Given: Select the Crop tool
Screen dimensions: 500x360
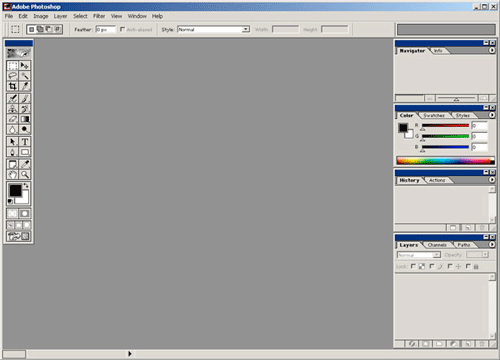Looking at the screenshot, I should [x=12, y=86].
